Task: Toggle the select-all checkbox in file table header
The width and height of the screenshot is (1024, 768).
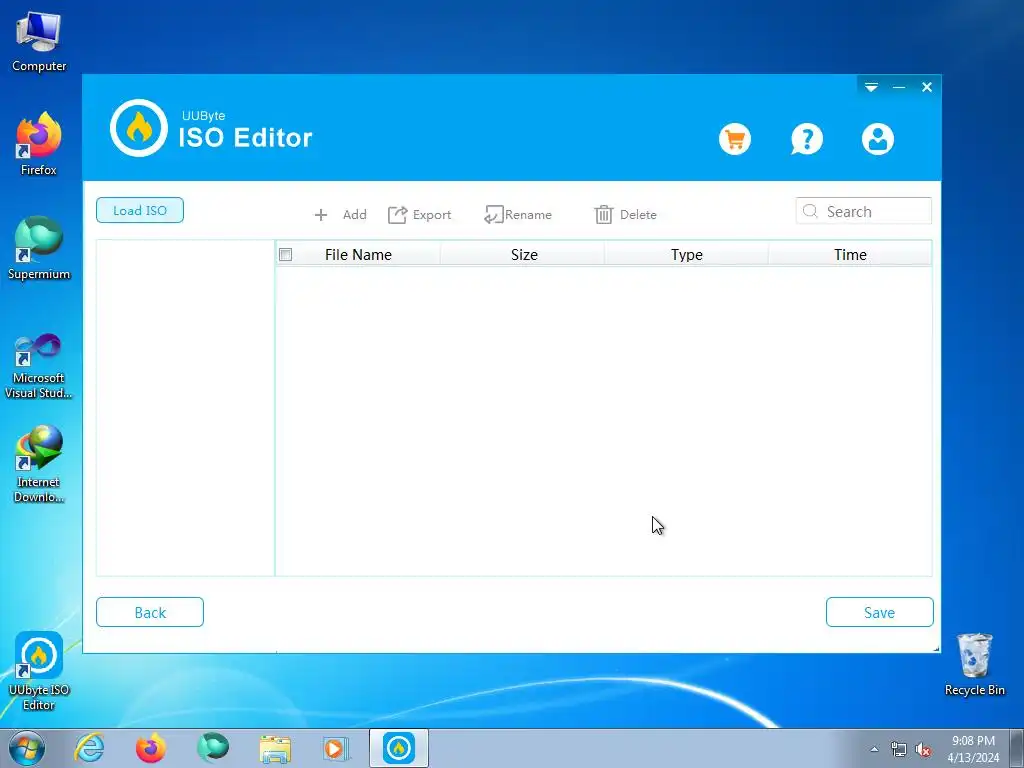Action: click(x=285, y=255)
